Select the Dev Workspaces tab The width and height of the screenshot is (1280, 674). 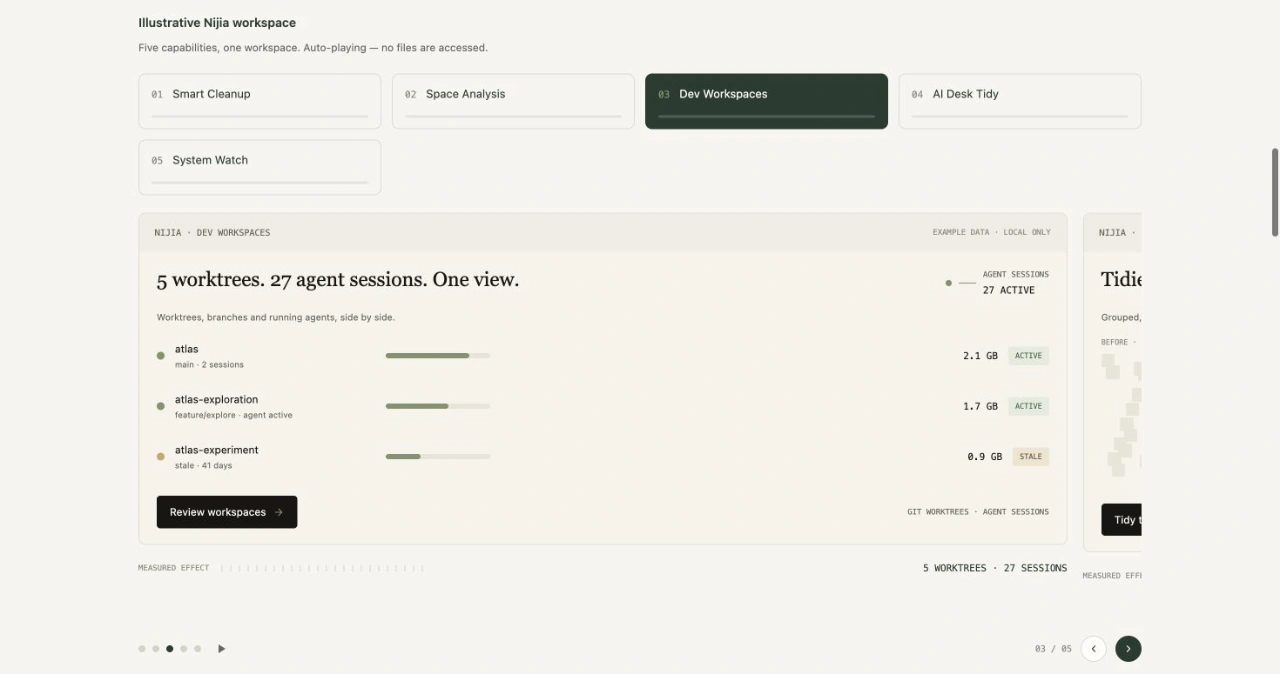click(766, 101)
